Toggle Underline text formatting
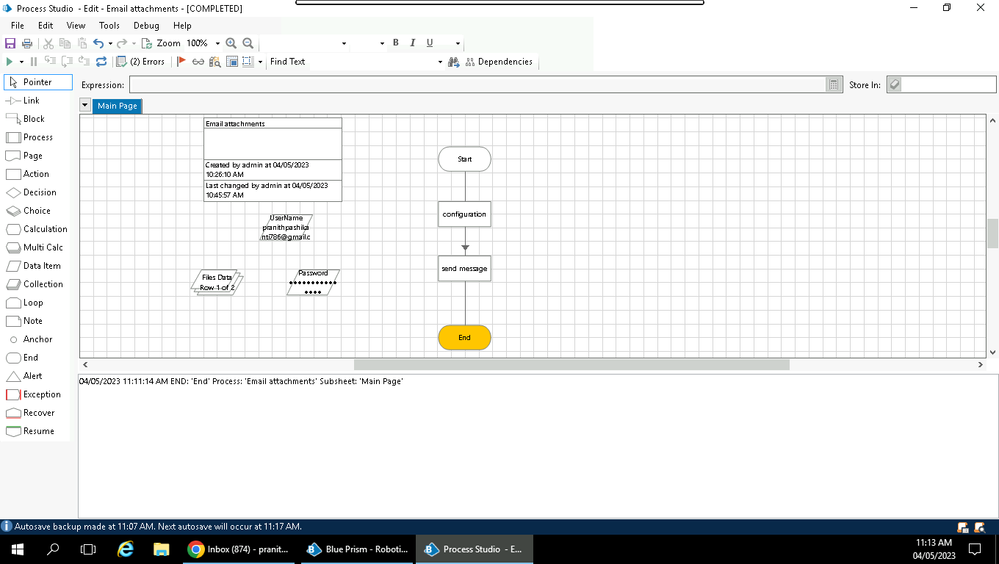 pyautogui.click(x=430, y=43)
